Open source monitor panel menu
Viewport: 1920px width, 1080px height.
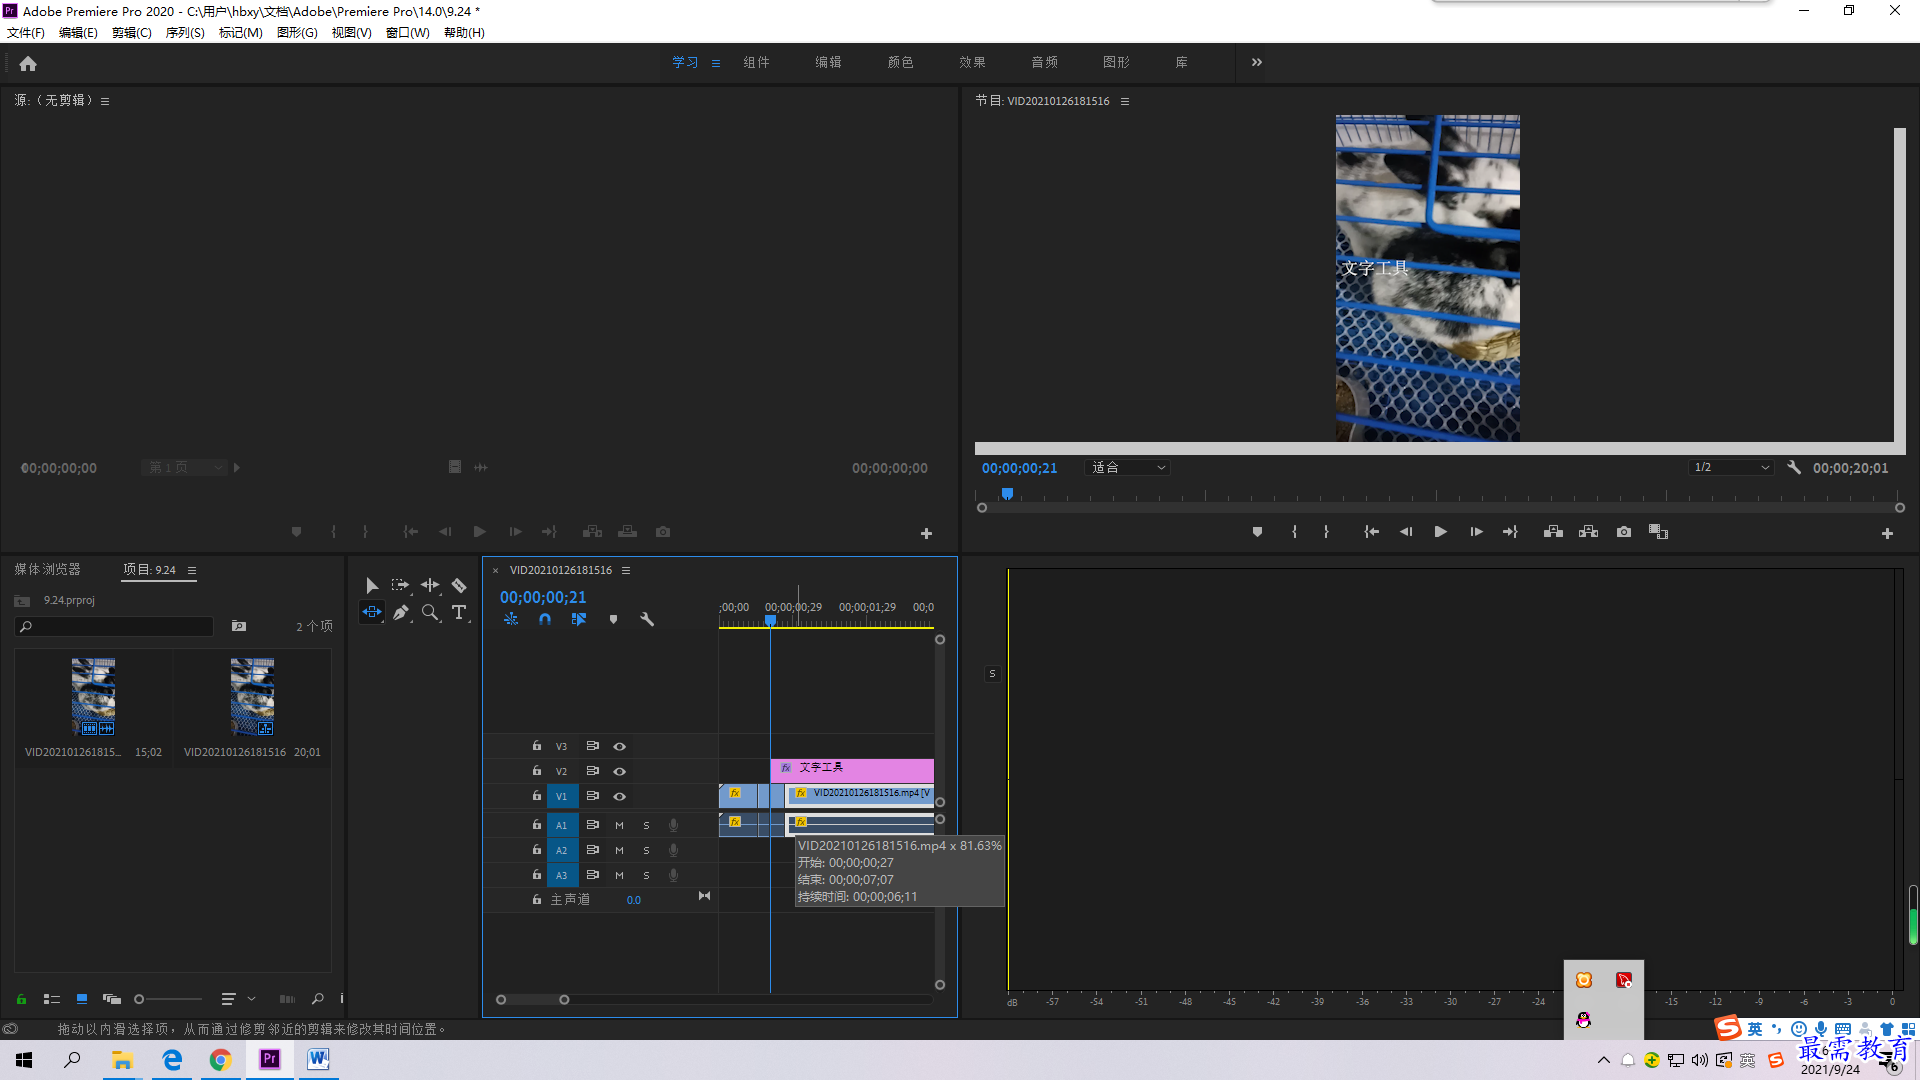point(105,101)
